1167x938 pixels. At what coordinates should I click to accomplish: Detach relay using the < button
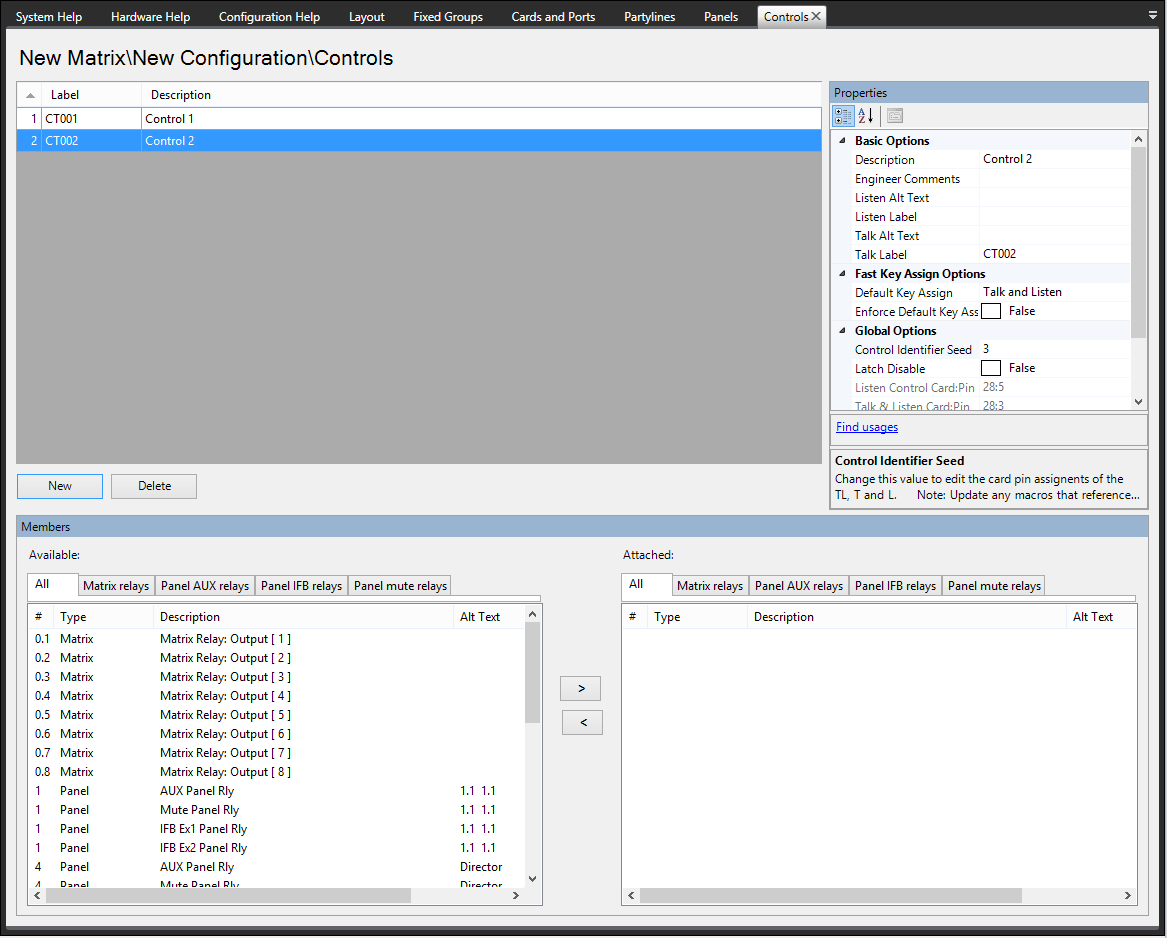(x=582, y=722)
